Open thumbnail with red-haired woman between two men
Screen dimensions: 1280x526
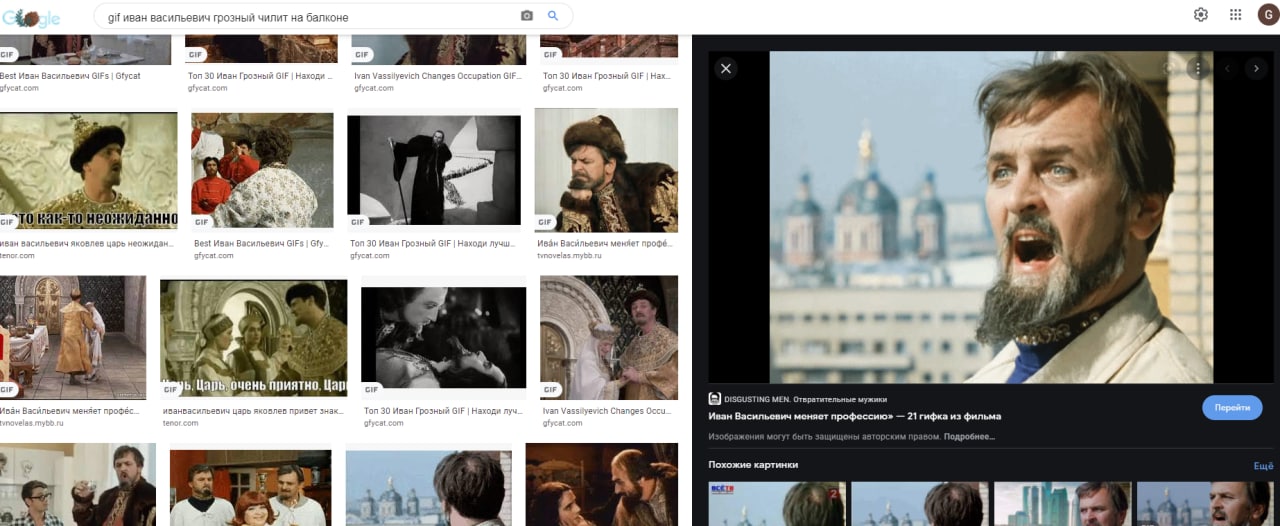[250, 488]
